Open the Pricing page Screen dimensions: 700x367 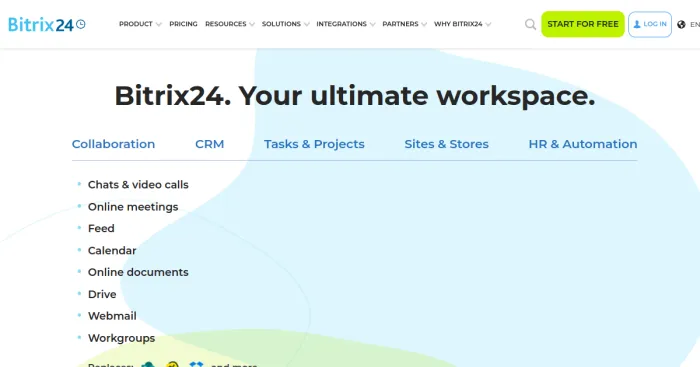pos(183,24)
